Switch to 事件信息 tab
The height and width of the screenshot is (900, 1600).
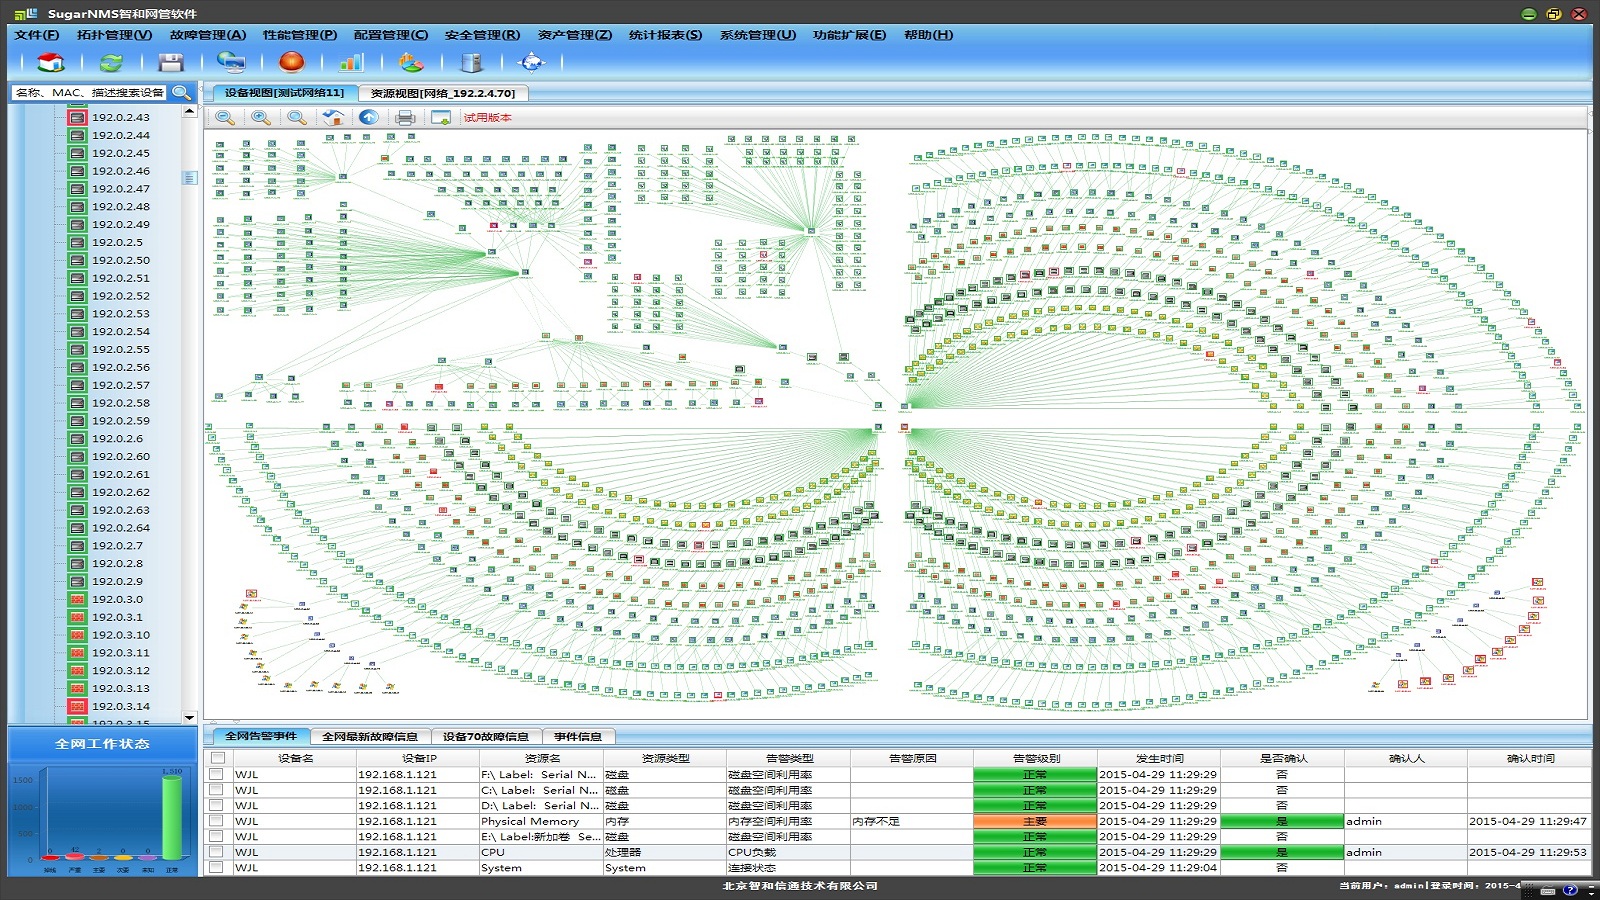[x=578, y=737]
